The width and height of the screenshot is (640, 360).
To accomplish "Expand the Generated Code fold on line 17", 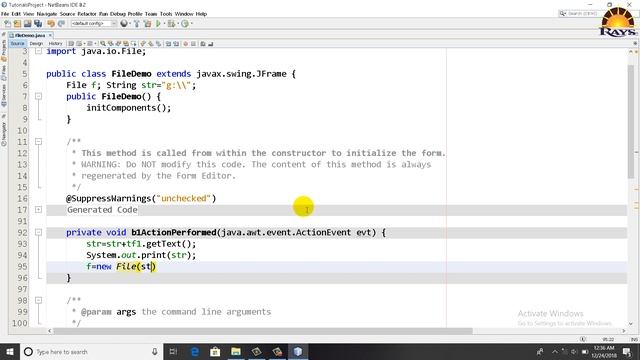I will pos(38,209).
